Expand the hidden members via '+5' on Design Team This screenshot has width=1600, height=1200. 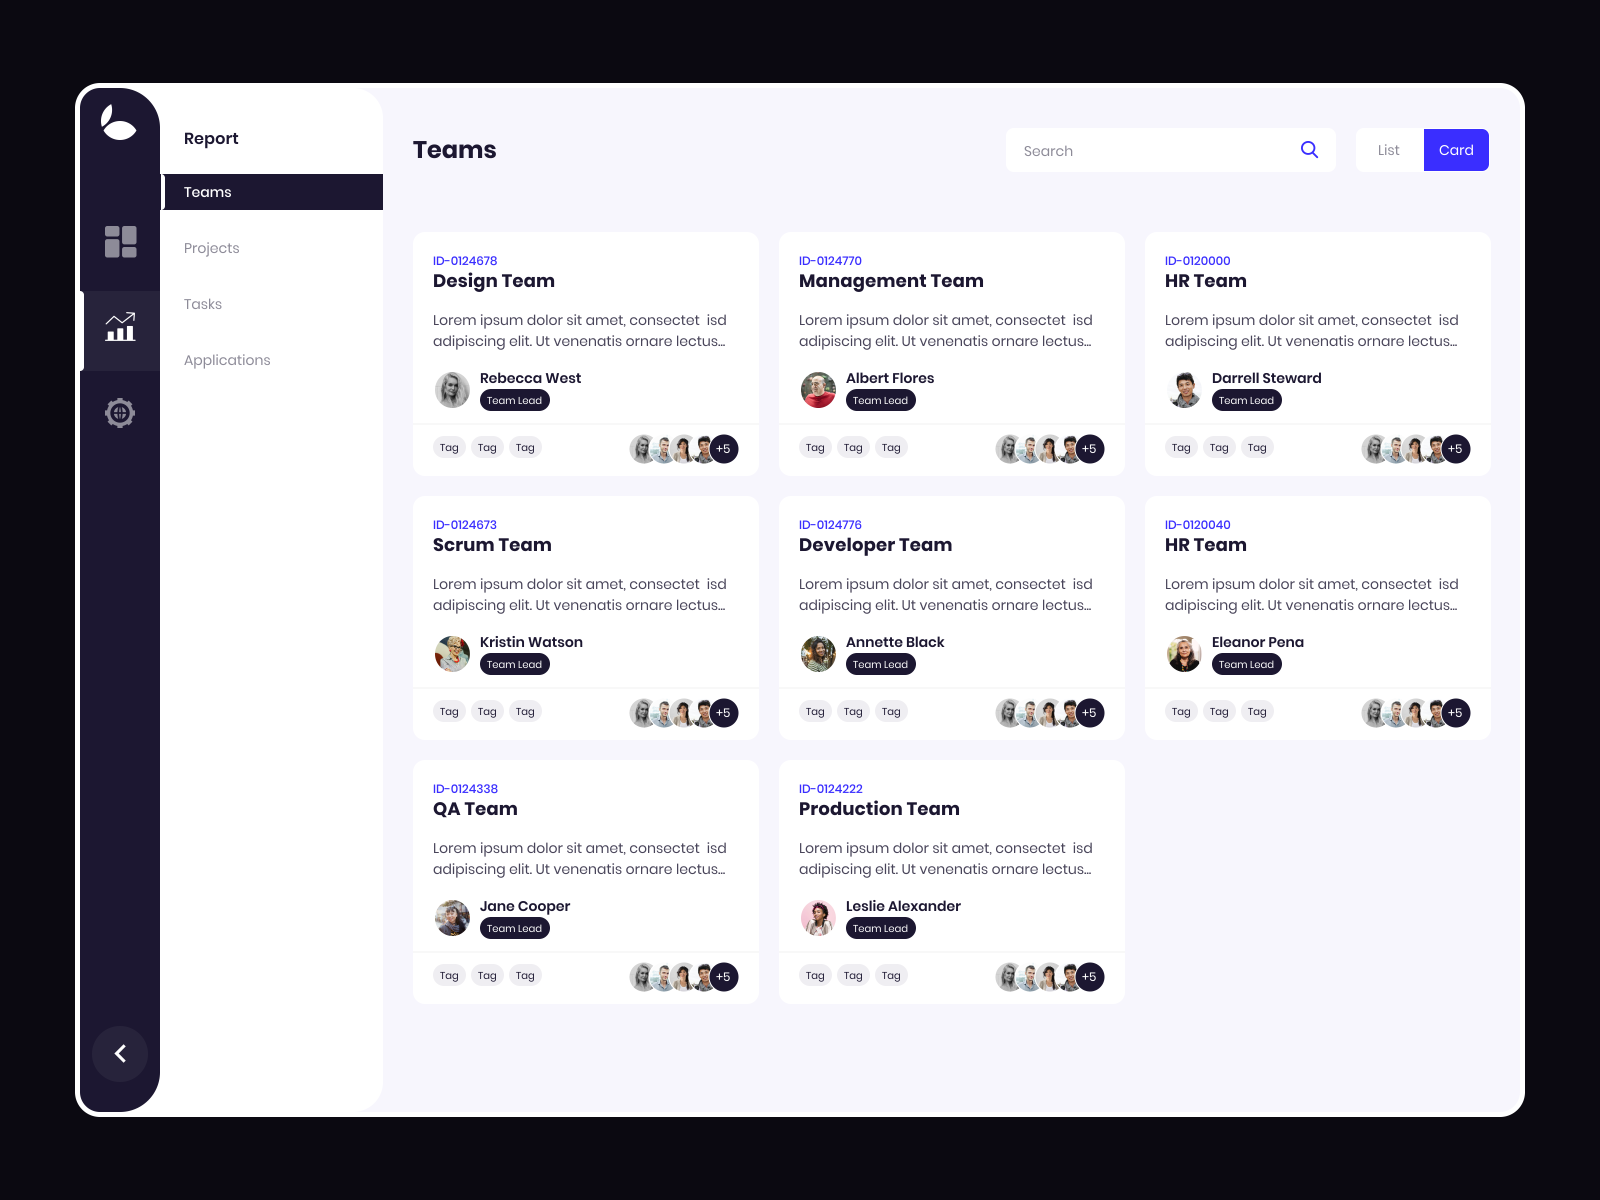point(723,449)
